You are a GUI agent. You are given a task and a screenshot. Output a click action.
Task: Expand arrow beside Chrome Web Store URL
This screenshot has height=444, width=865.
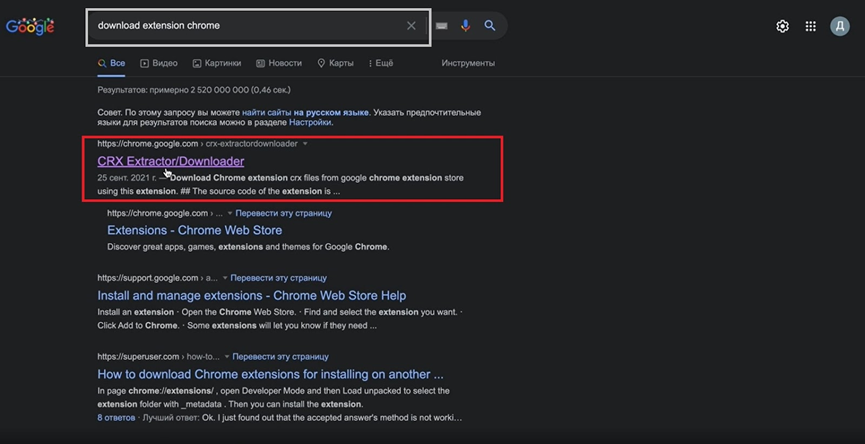coord(229,213)
